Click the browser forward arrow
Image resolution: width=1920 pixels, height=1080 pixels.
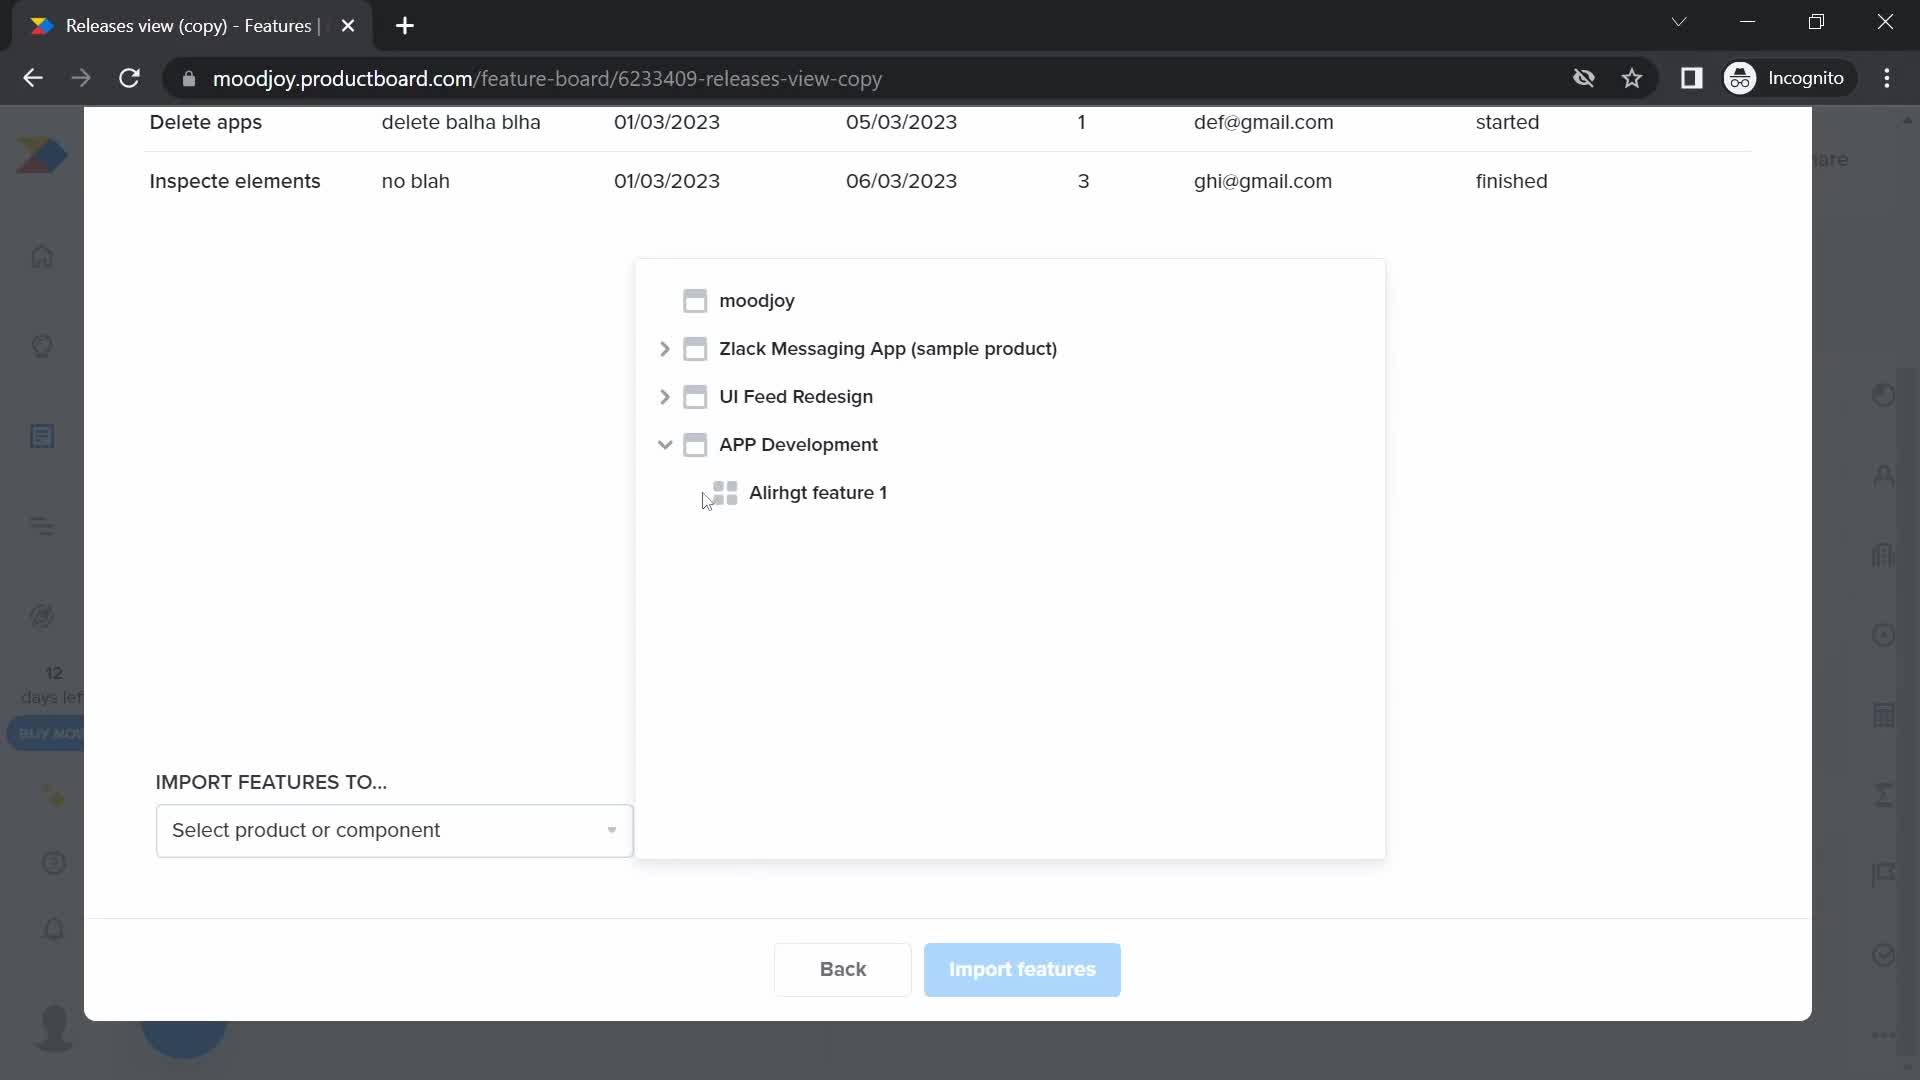coord(81,78)
